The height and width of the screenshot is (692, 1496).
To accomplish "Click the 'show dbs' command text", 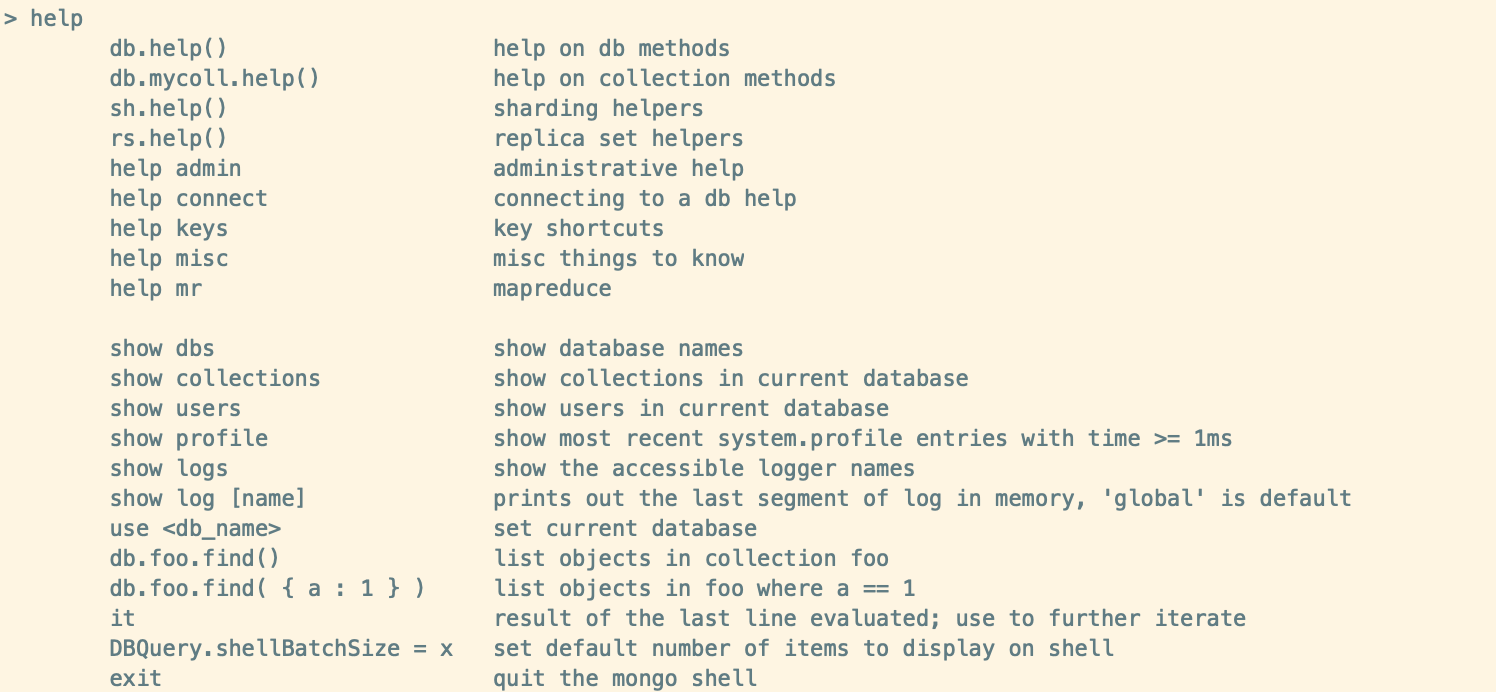I will coord(162,348).
